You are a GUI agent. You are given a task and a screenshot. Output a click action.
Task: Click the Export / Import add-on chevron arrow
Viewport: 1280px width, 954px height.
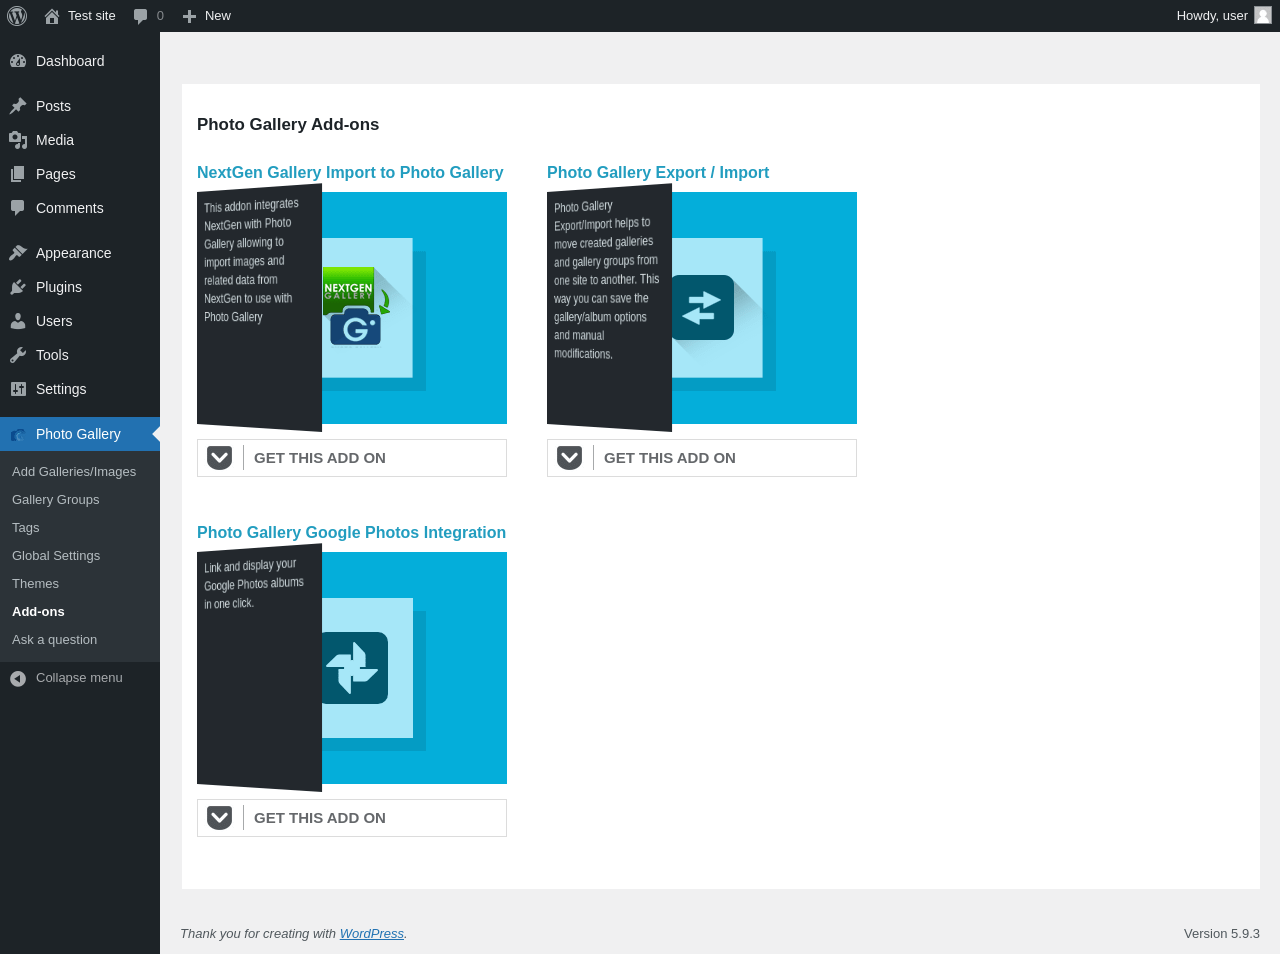tap(570, 458)
